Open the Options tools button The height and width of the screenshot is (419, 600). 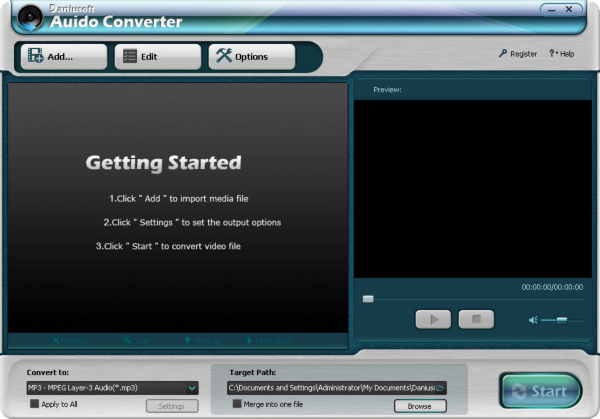click(x=252, y=57)
